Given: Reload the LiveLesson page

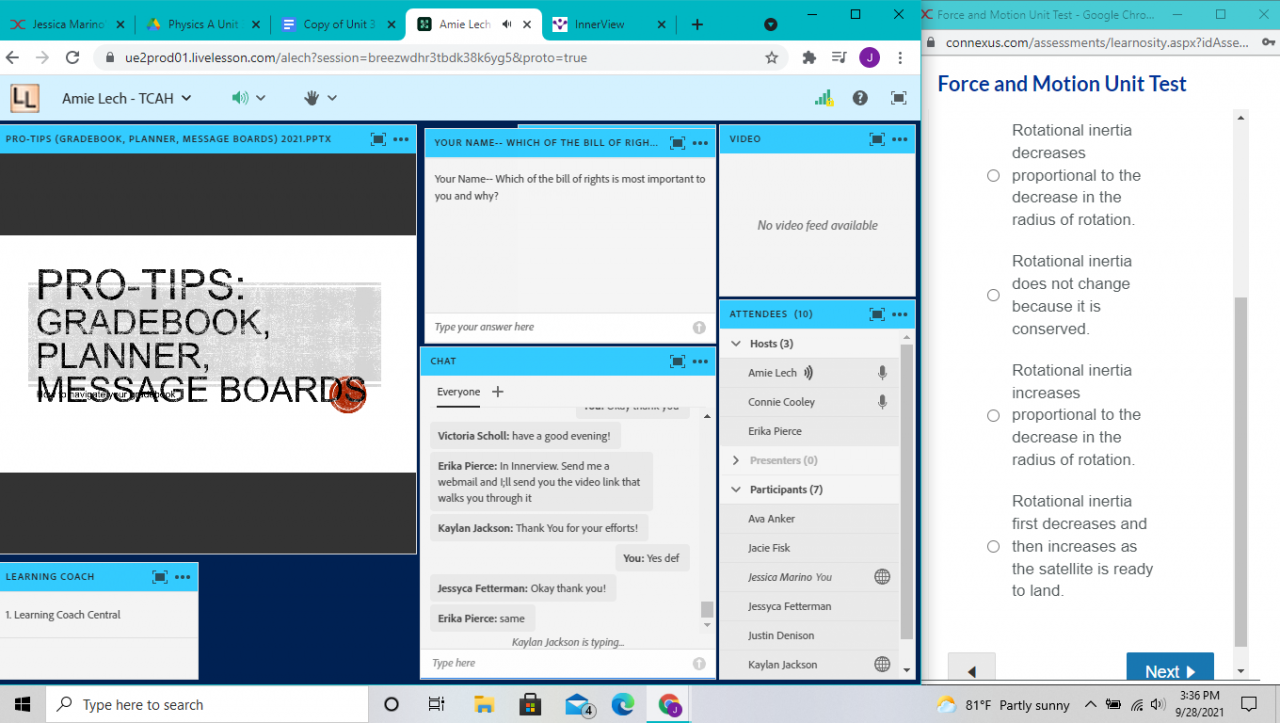Looking at the screenshot, I should point(72,58).
